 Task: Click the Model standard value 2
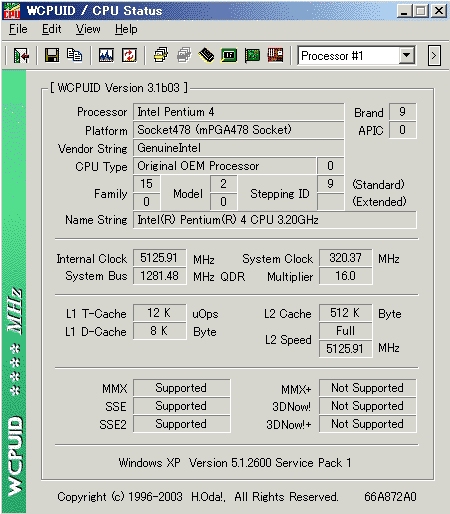(224, 184)
